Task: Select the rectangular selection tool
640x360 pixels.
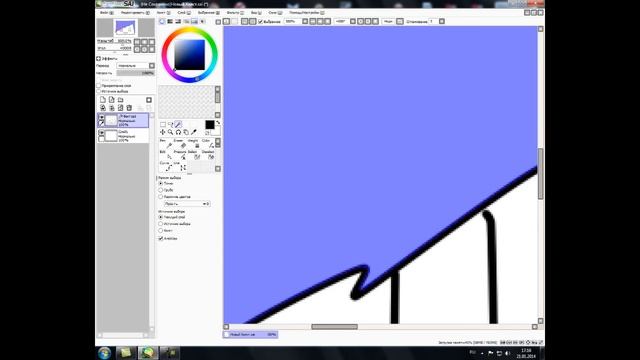Action: (x=163, y=124)
